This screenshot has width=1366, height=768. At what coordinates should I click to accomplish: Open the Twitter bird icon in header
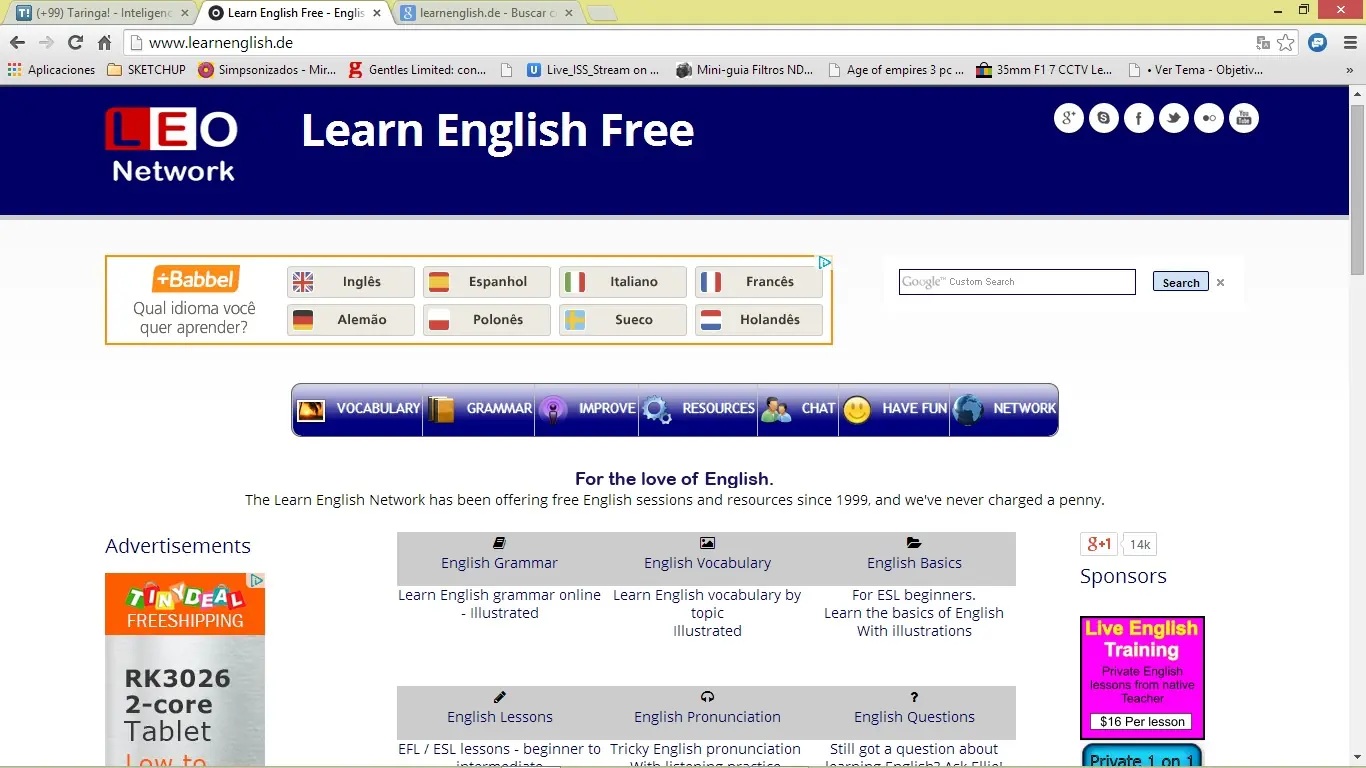pyautogui.click(x=1174, y=118)
